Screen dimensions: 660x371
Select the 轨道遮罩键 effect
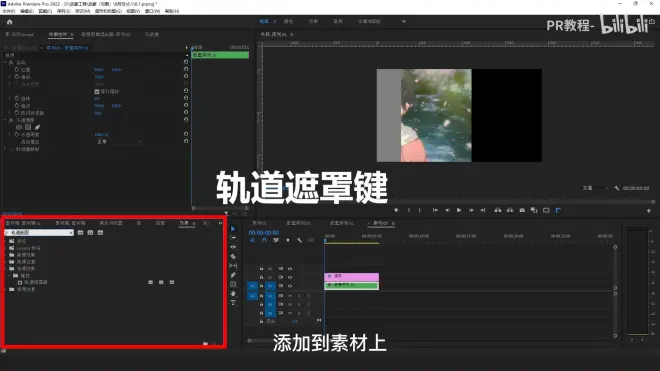pos(36,282)
